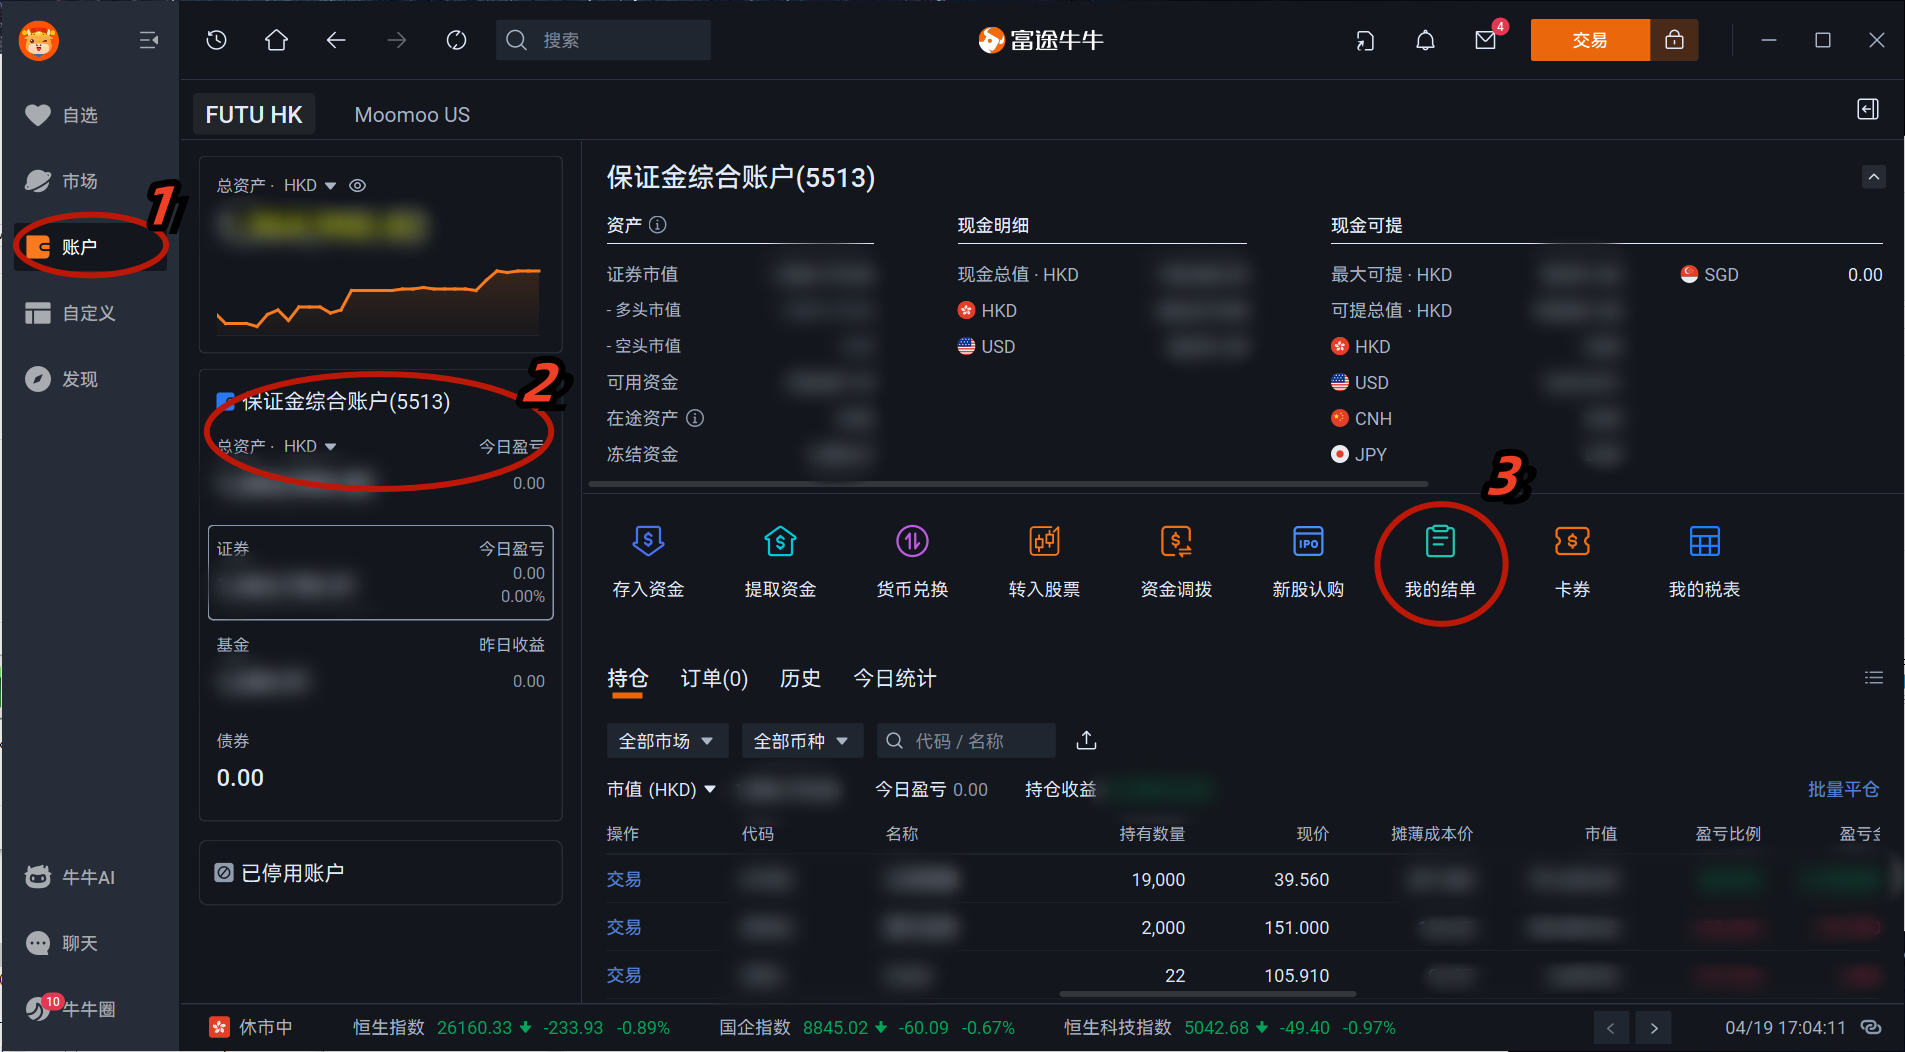
Task: Open 卡券 coupons
Action: pyautogui.click(x=1572, y=562)
